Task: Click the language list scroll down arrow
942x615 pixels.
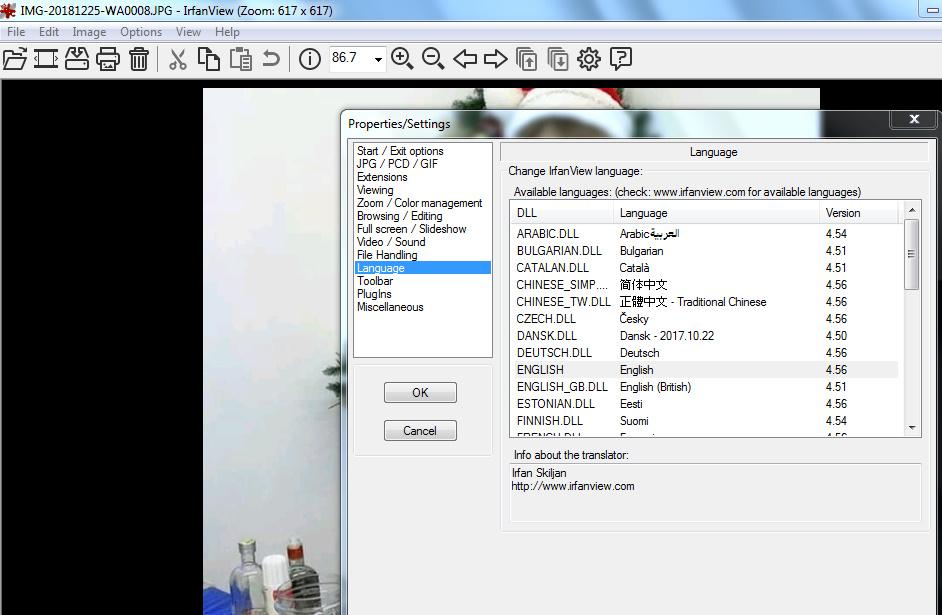Action: tap(912, 428)
